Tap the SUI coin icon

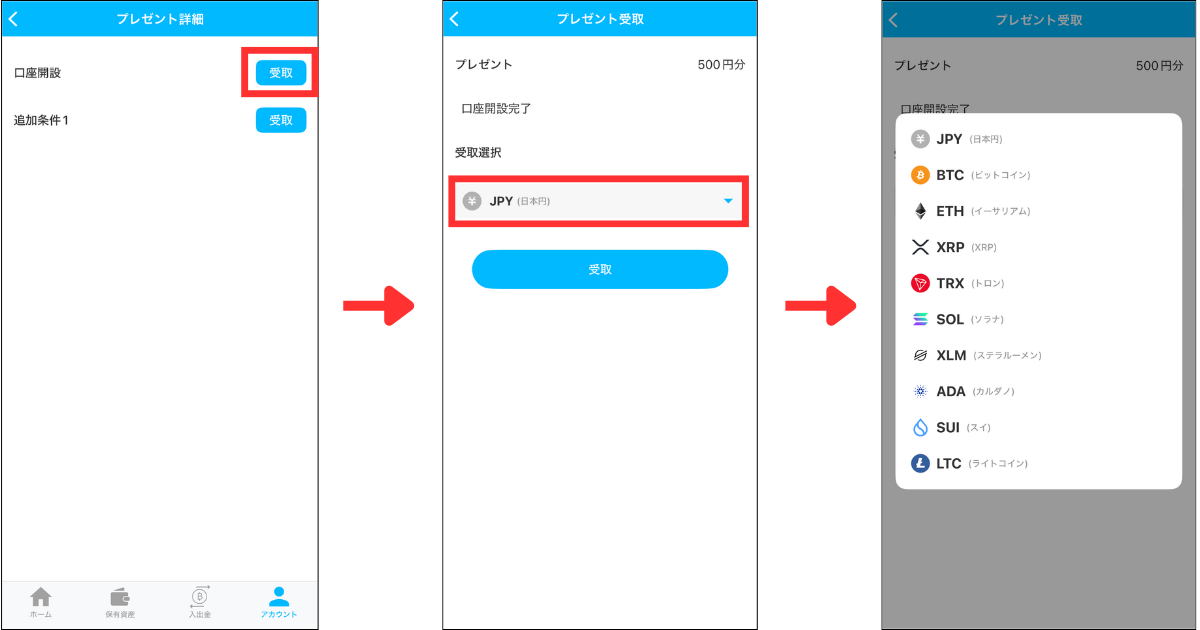click(x=918, y=427)
